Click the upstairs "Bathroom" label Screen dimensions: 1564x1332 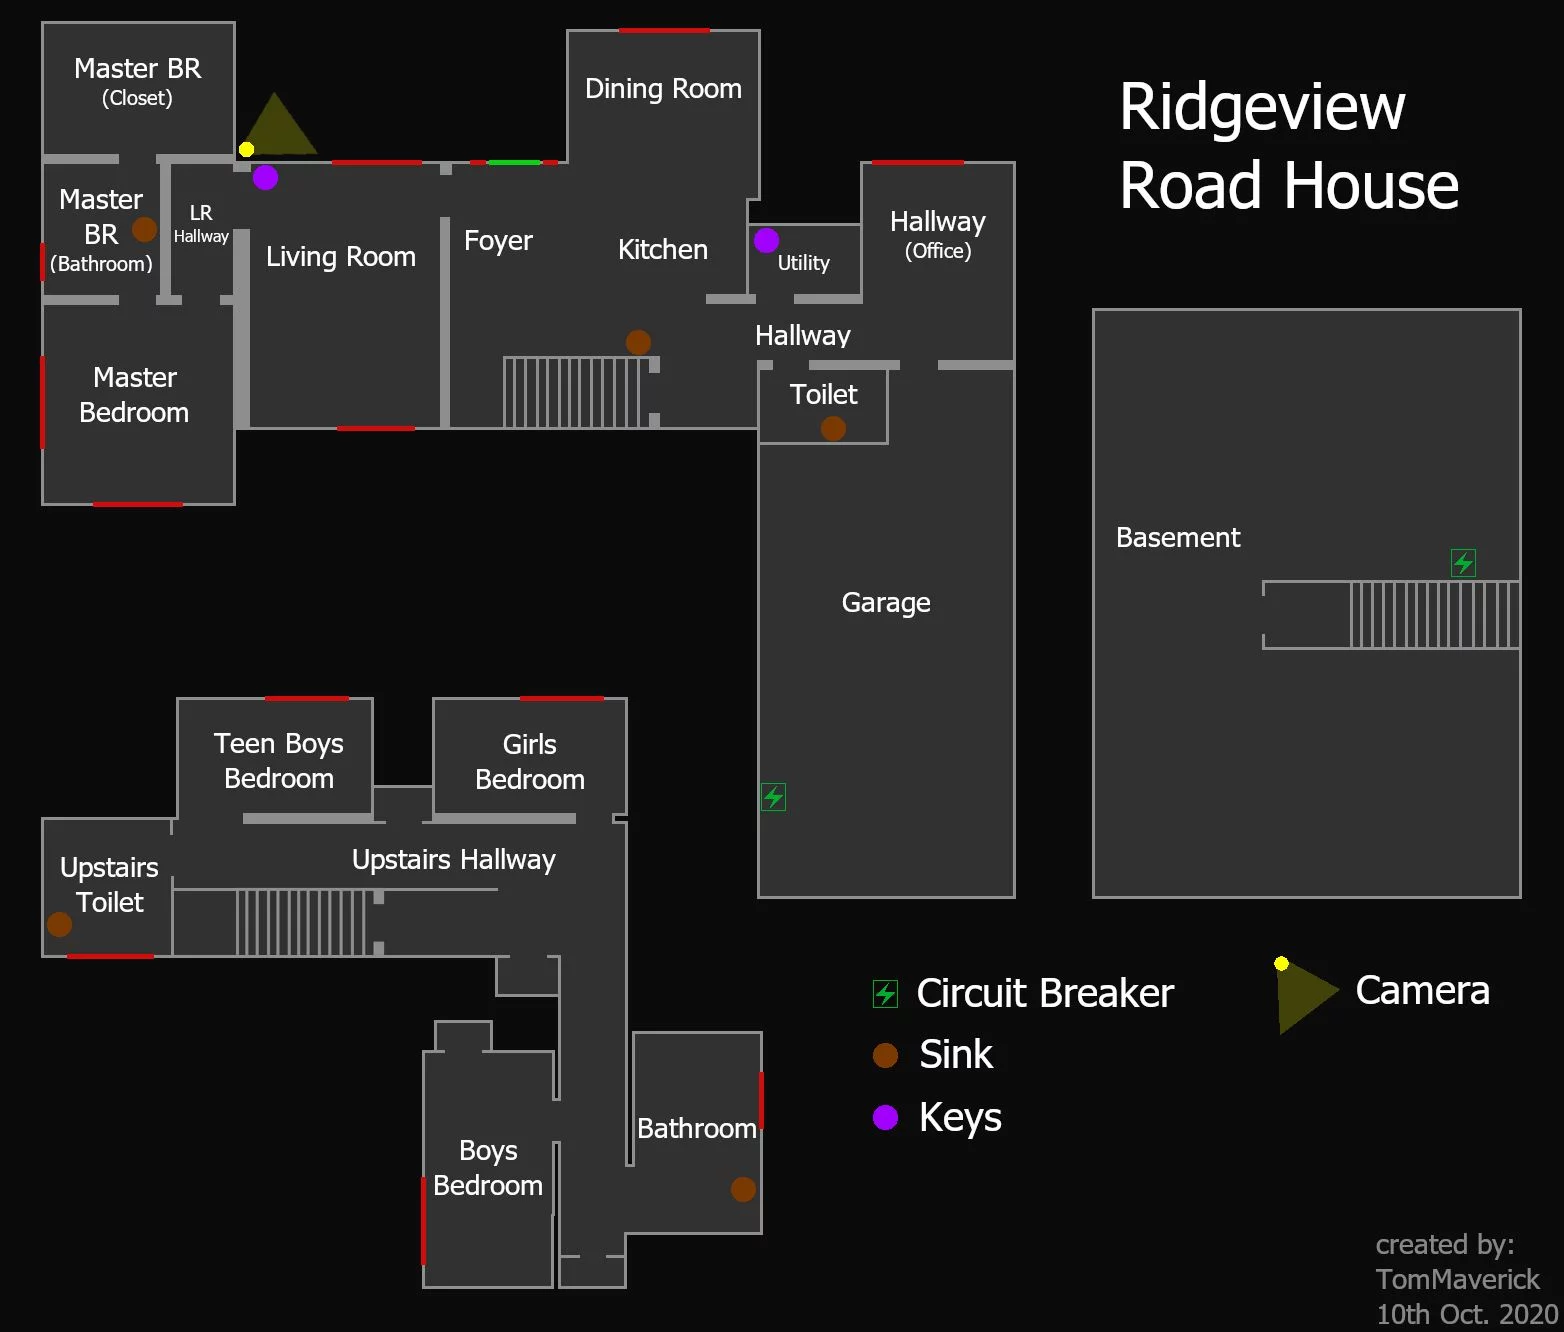(x=697, y=1129)
